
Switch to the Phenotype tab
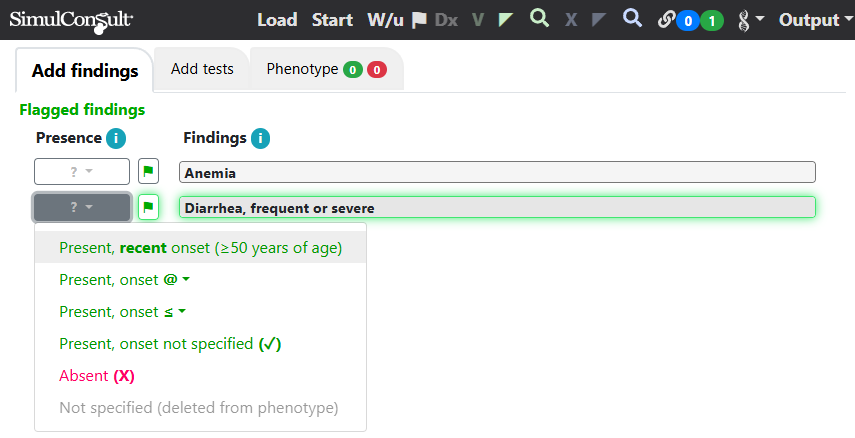326,69
